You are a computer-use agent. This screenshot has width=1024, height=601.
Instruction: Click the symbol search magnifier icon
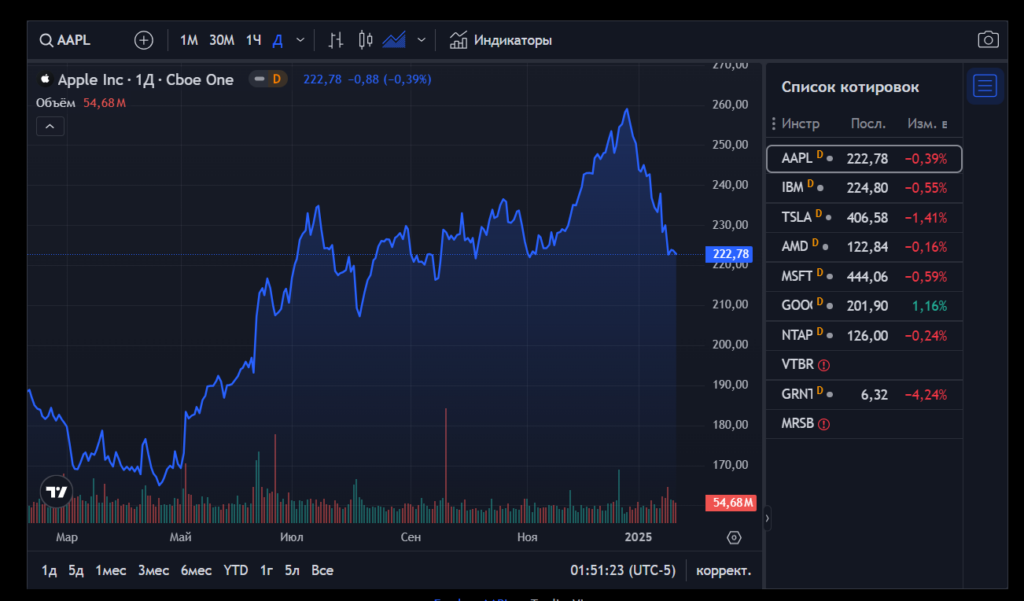click(46, 40)
